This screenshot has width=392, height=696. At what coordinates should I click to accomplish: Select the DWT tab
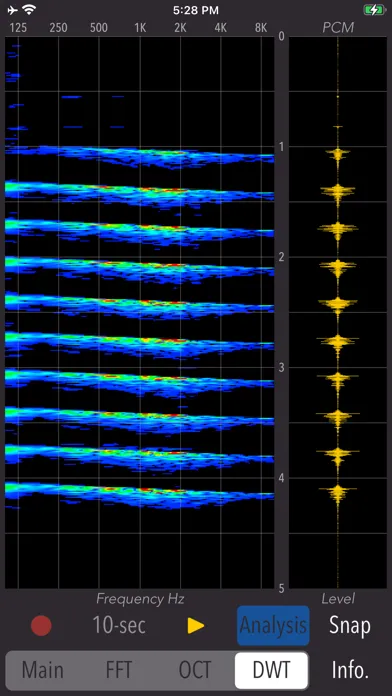pos(271,670)
